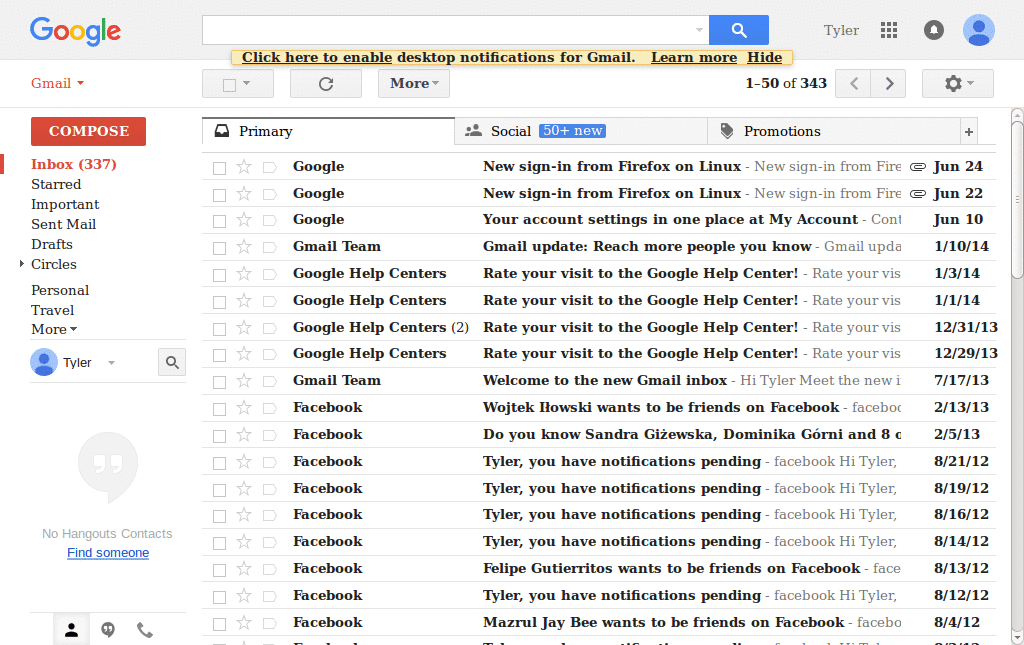Add a new inbox tab with plus
This screenshot has width=1024, height=645.
pyautogui.click(x=969, y=132)
